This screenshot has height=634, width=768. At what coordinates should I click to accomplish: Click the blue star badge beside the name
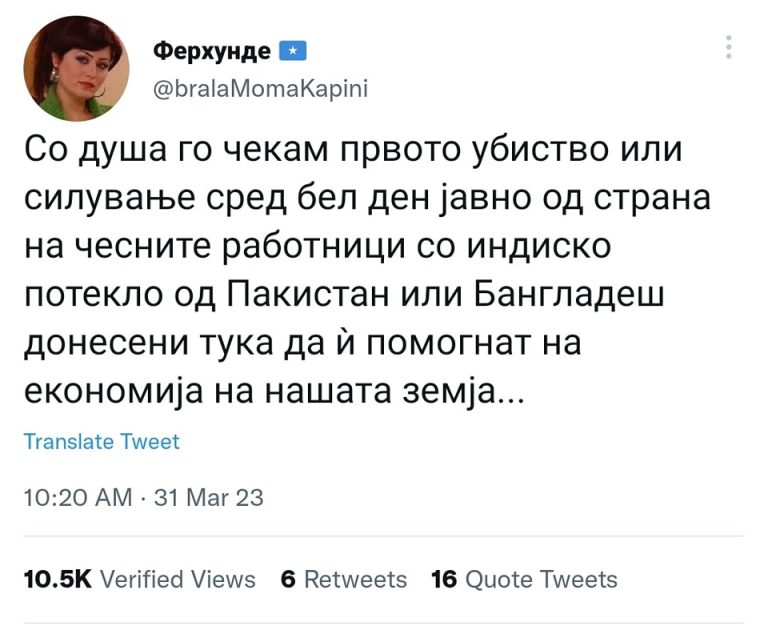coord(292,50)
